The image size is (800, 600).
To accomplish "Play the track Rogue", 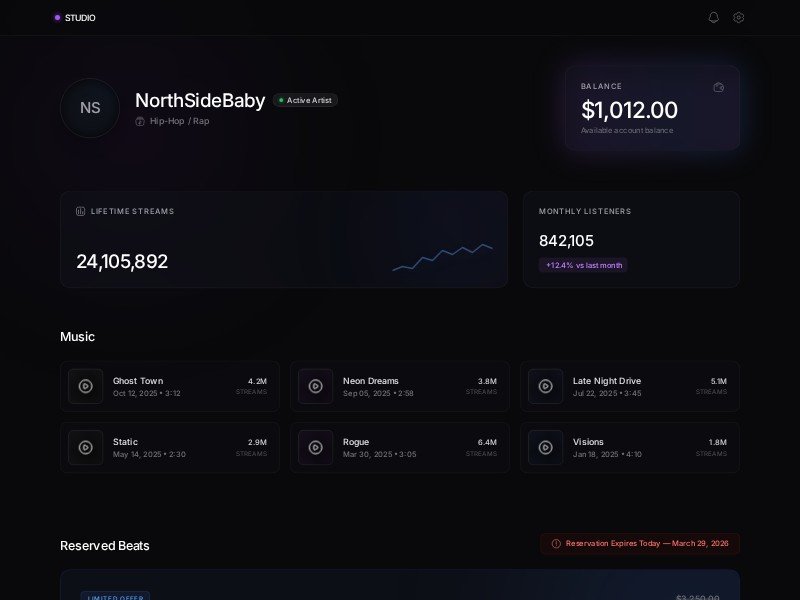I will [x=315, y=447].
